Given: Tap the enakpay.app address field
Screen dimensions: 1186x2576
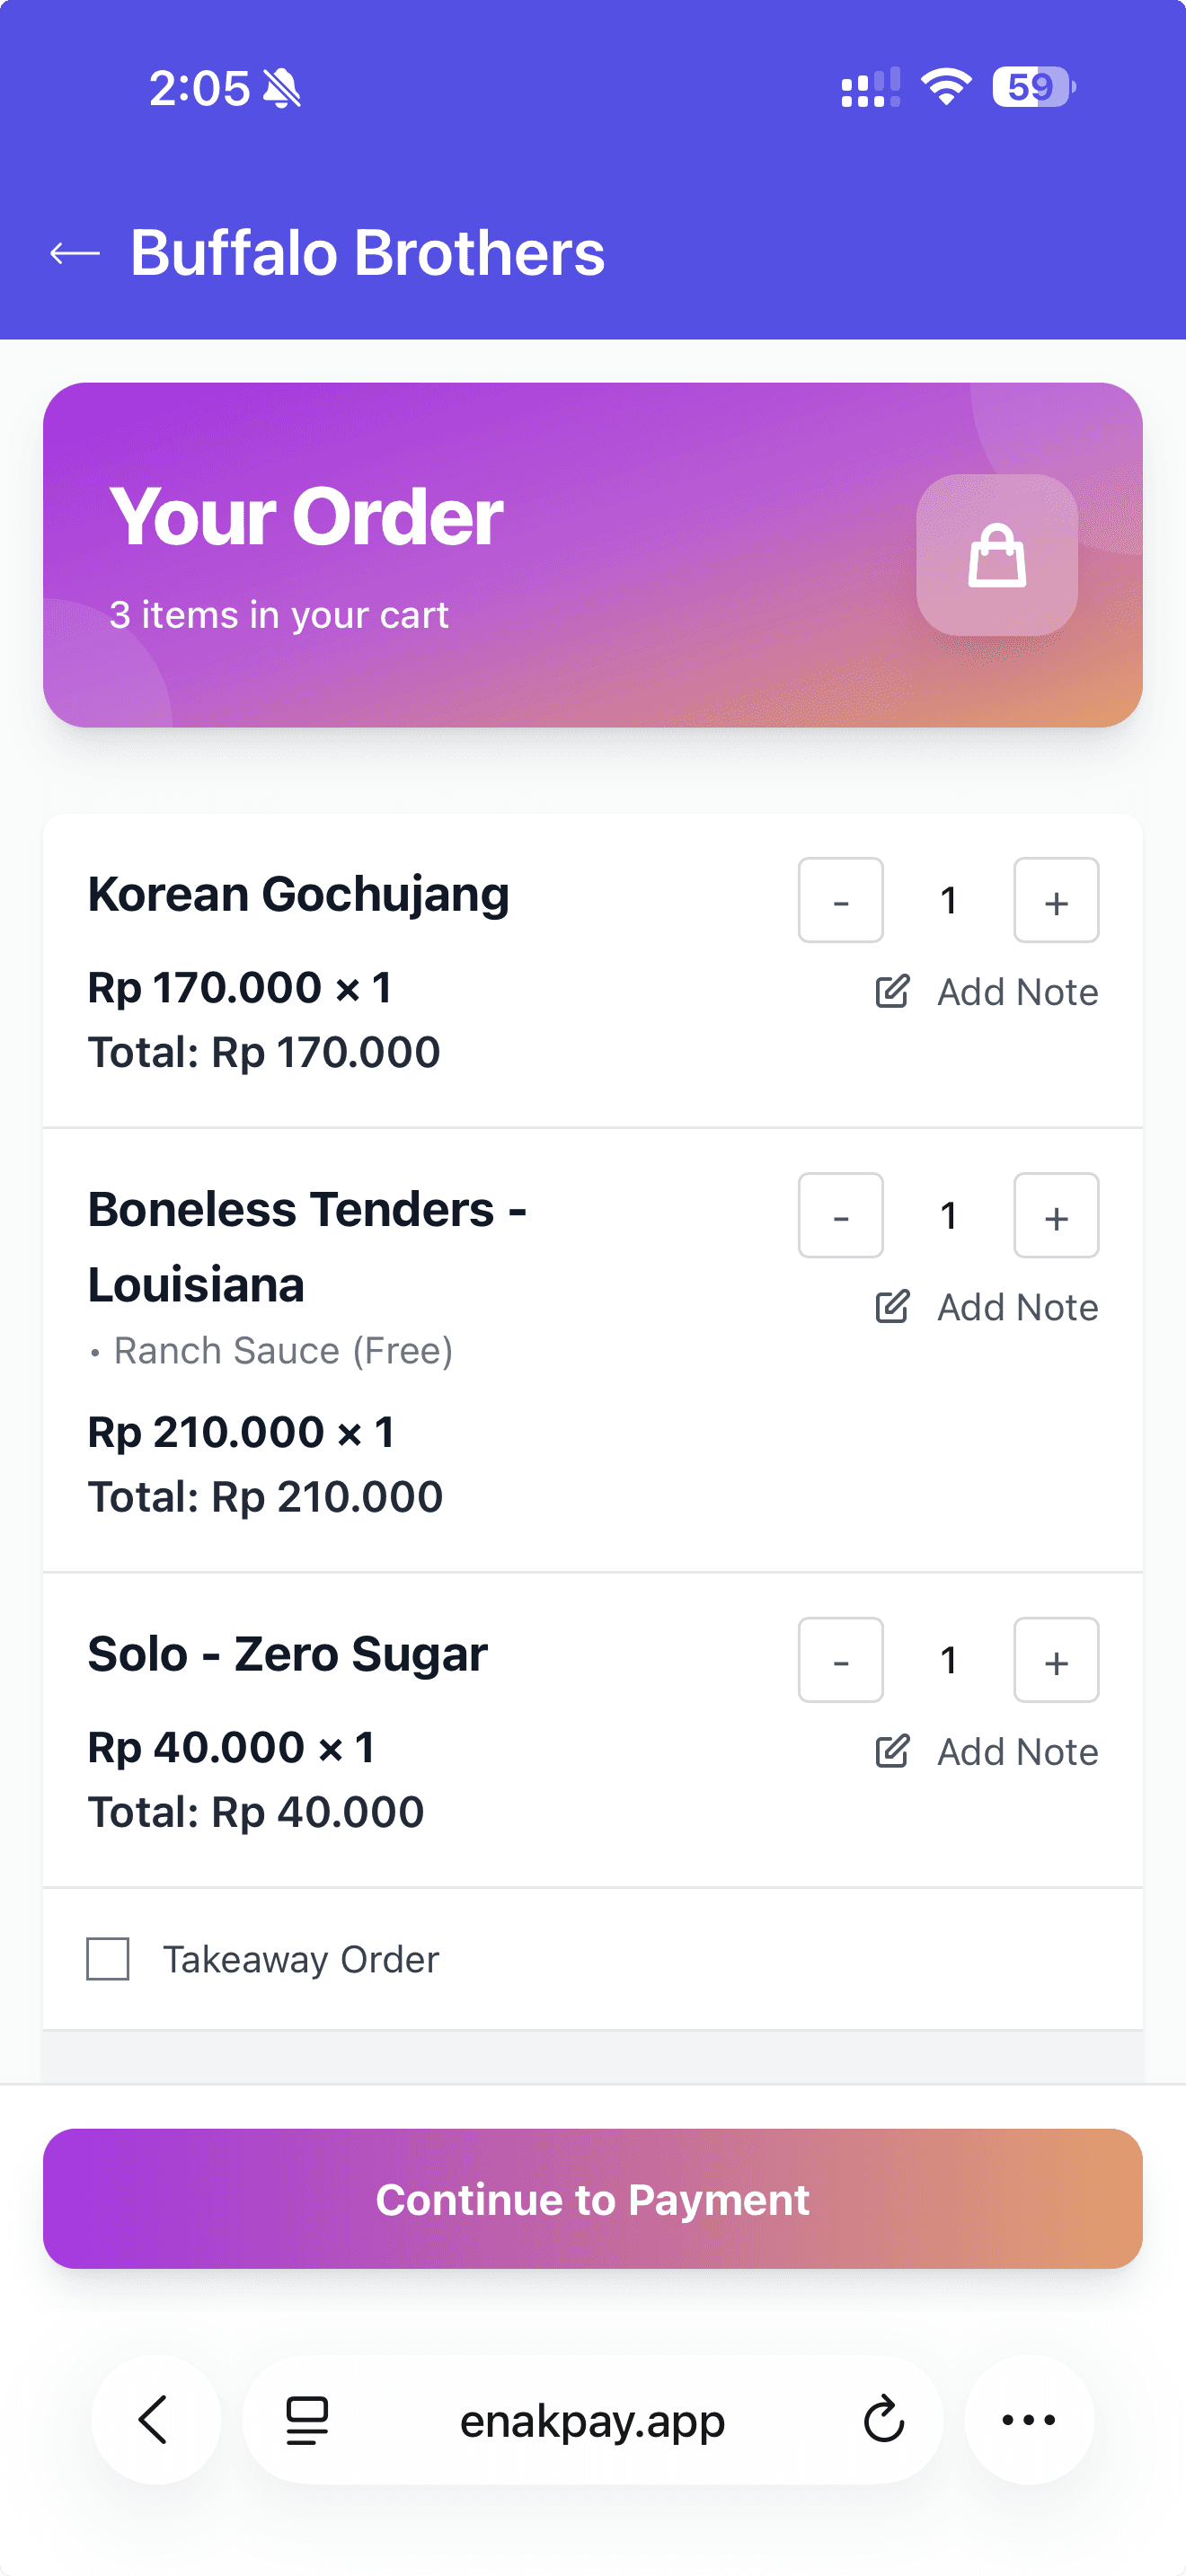Looking at the screenshot, I should [x=592, y=2420].
